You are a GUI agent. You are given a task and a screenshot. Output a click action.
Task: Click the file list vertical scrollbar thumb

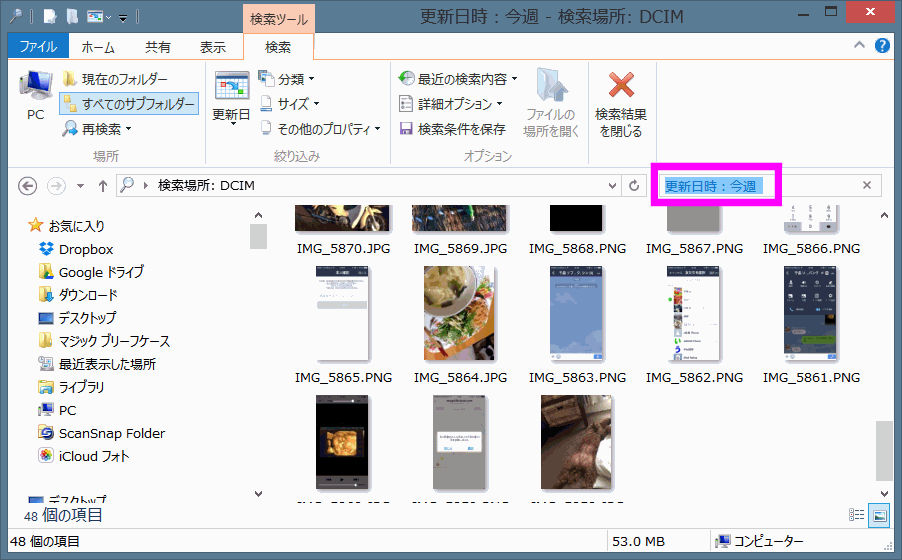pos(883,450)
